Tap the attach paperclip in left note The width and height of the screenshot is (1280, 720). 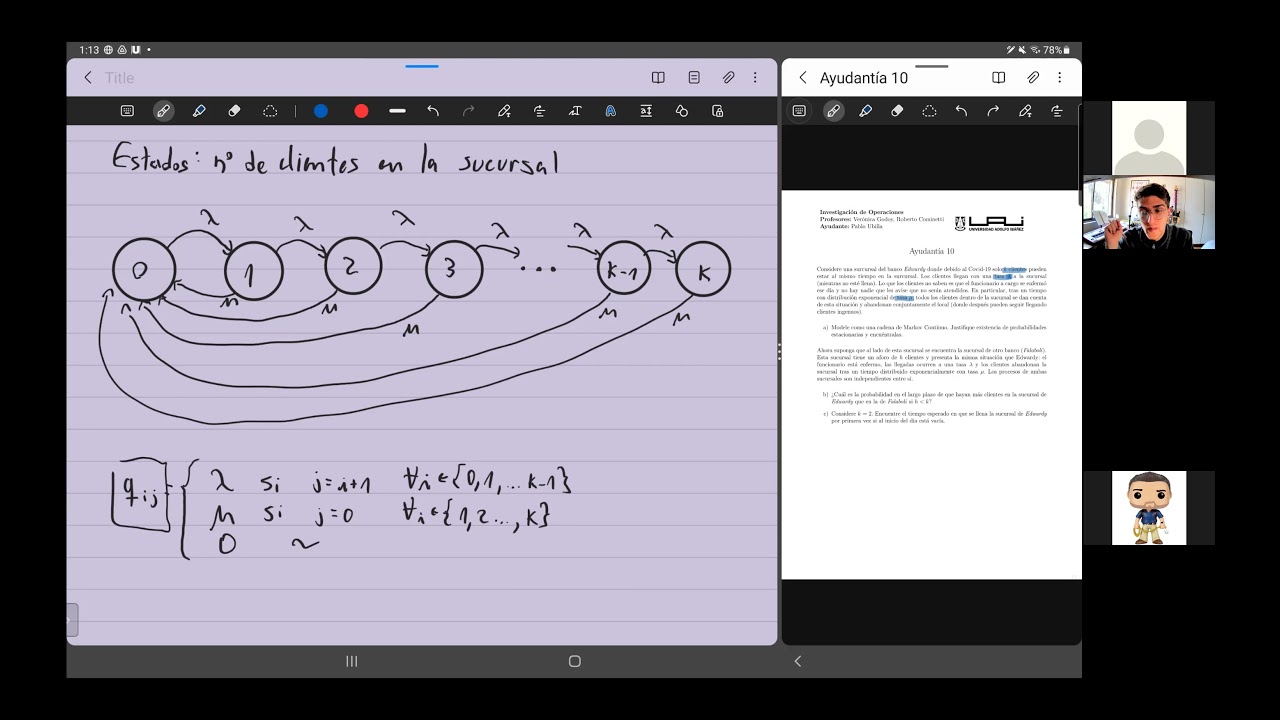point(729,77)
